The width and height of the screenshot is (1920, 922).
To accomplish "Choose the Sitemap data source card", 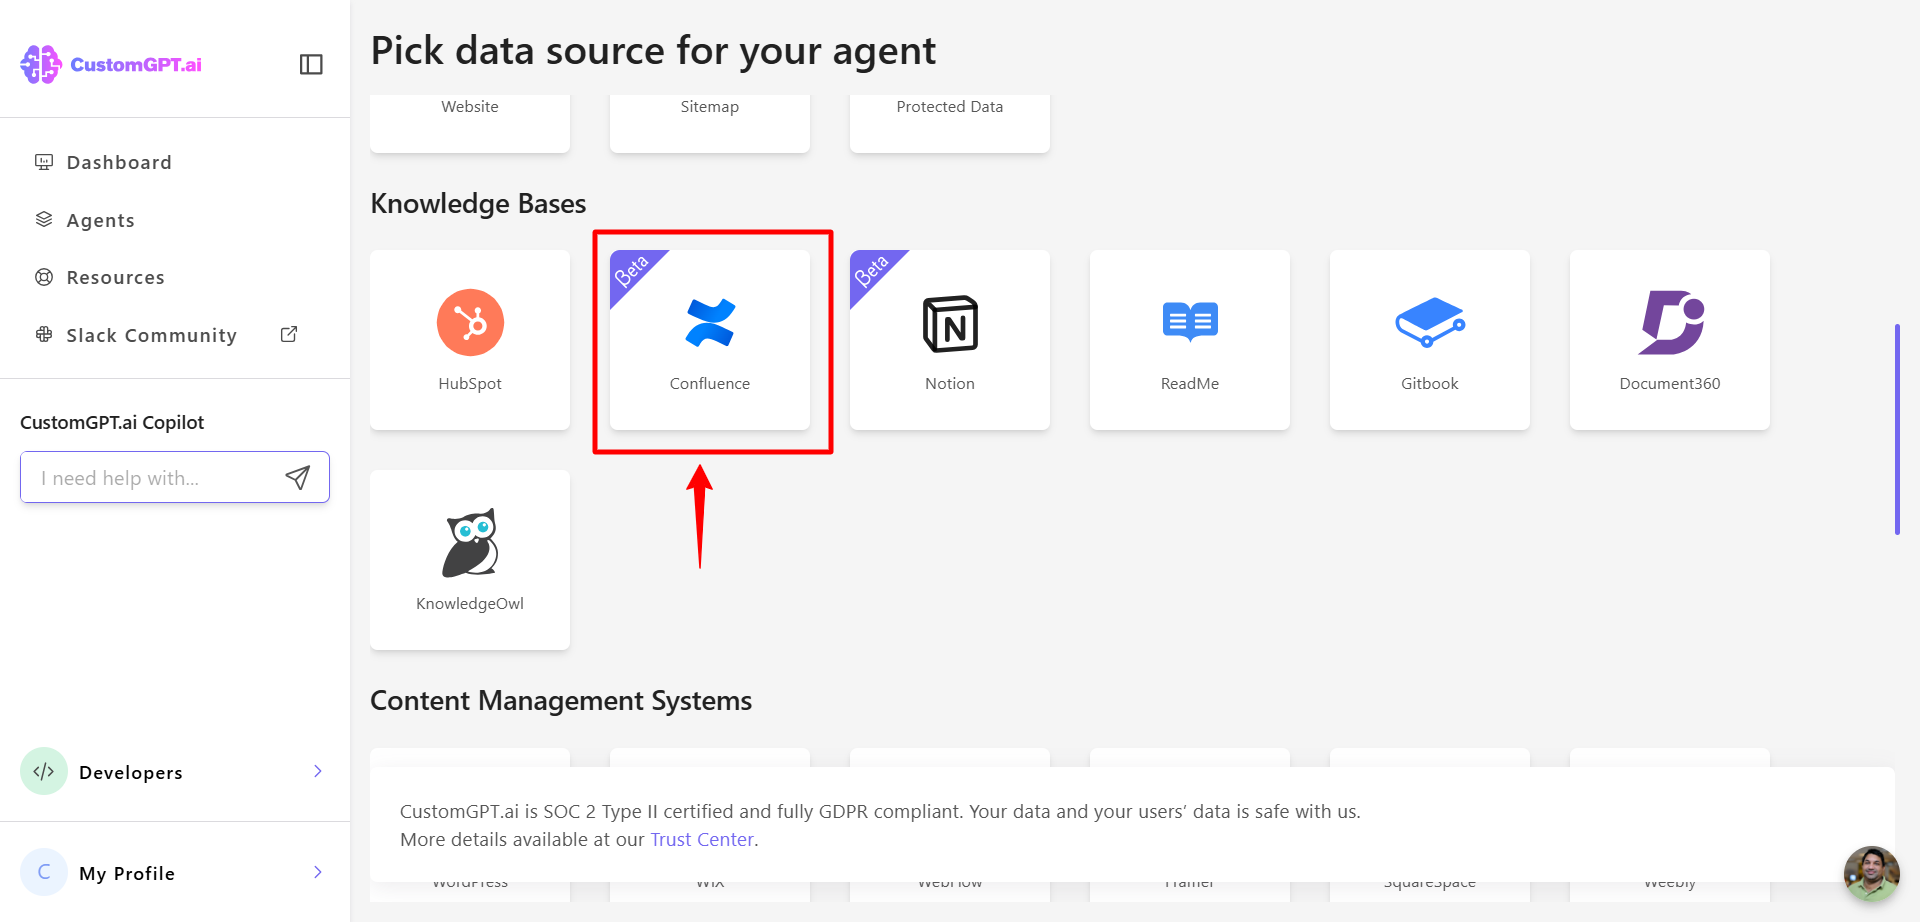I will [710, 123].
